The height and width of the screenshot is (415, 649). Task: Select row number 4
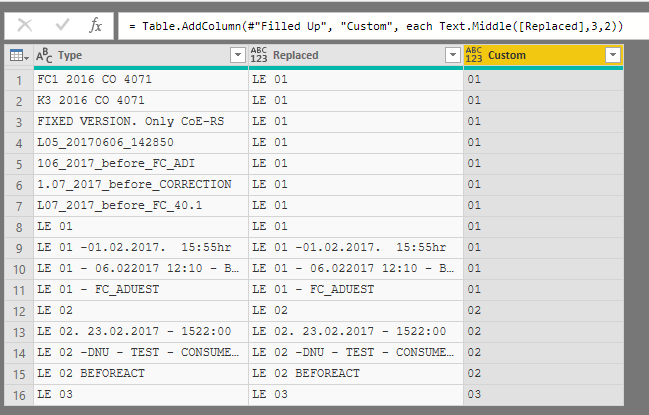(x=19, y=143)
